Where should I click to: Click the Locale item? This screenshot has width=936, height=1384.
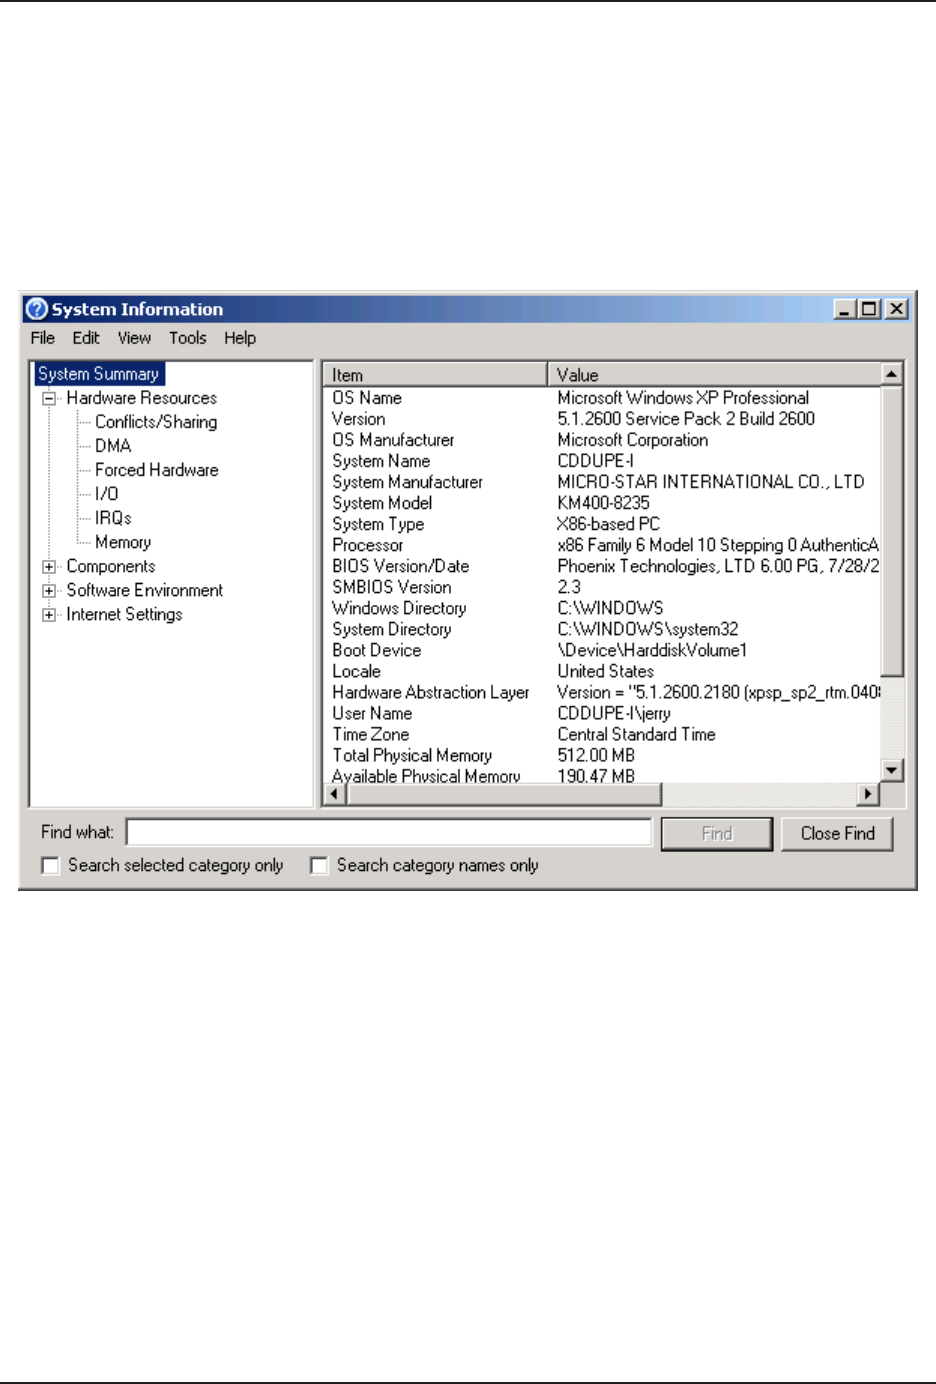click(x=357, y=671)
